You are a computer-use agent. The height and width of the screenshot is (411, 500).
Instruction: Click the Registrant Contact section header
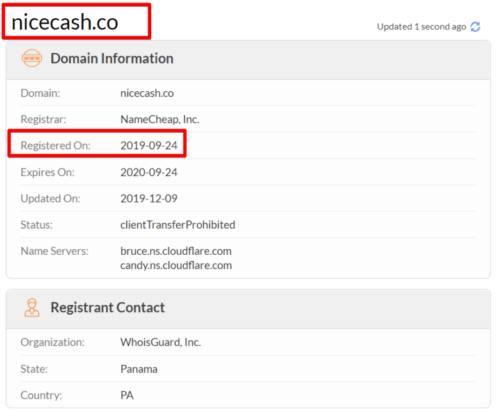click(x=107, y=307)
